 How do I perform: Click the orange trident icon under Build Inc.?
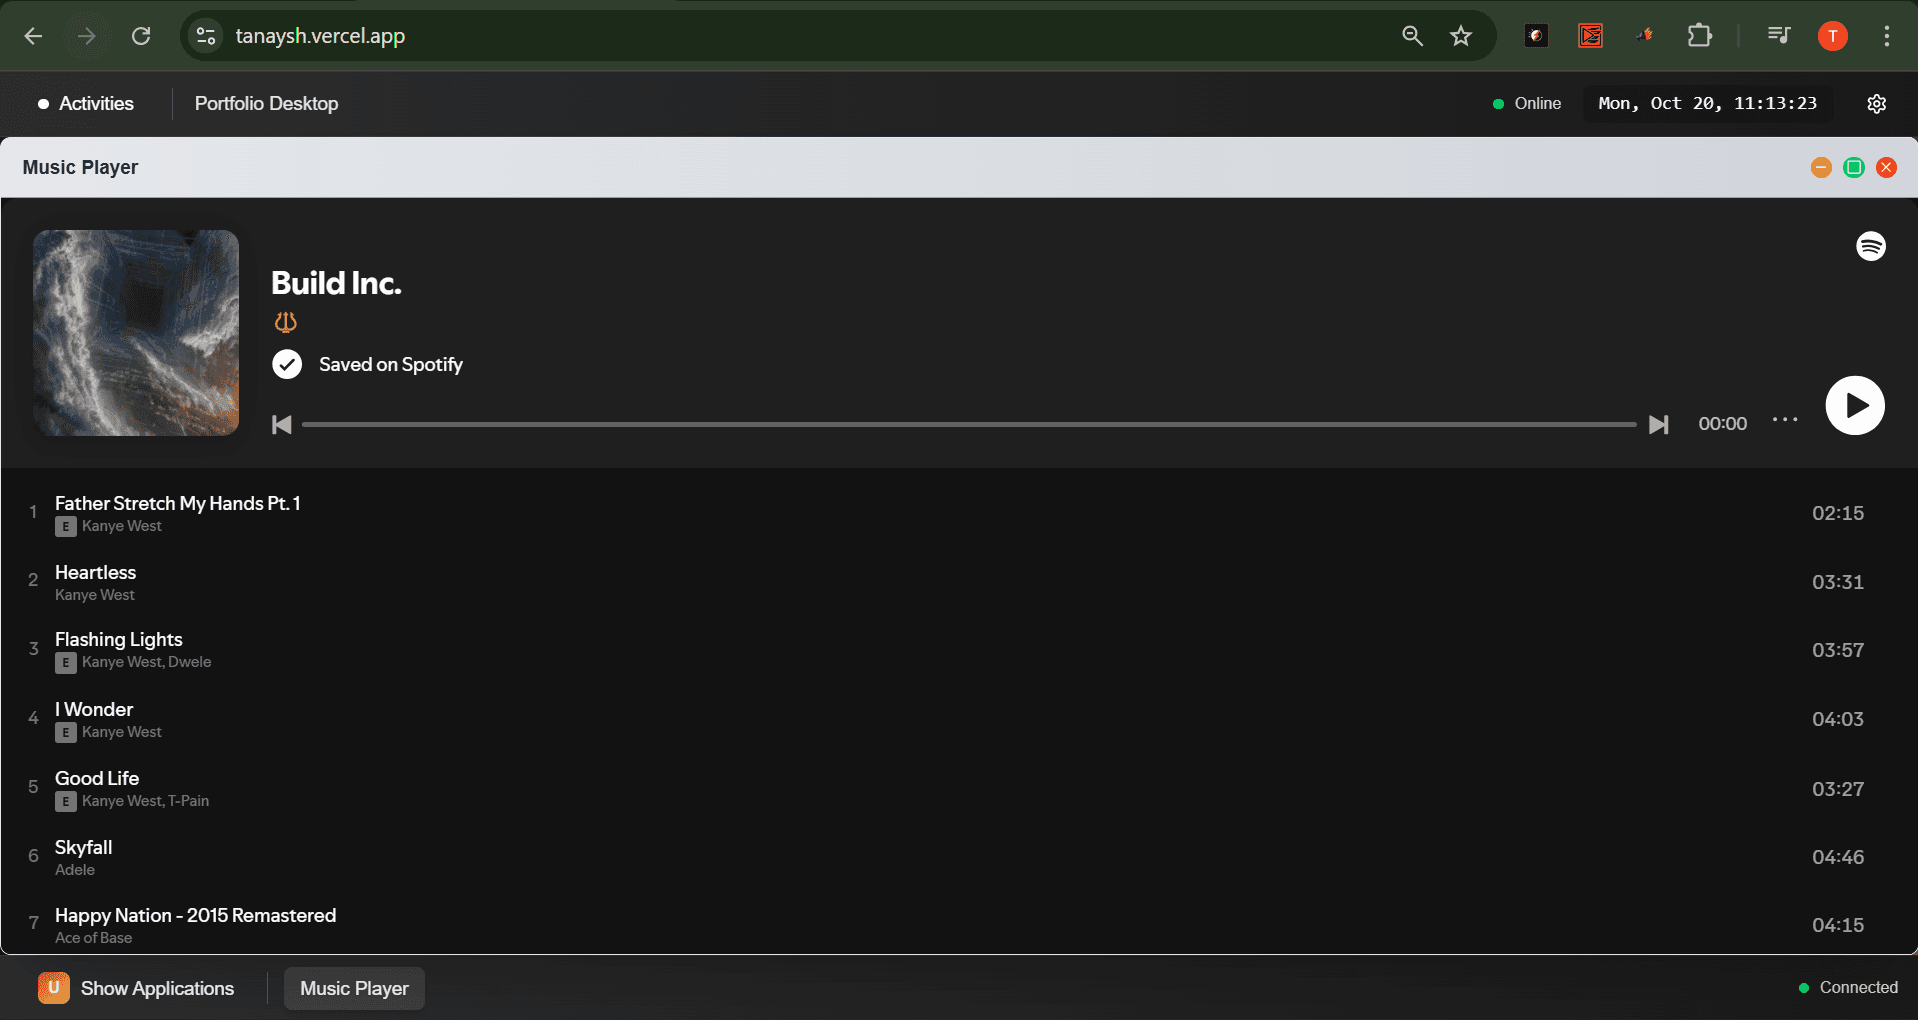[x=286, y=322]
